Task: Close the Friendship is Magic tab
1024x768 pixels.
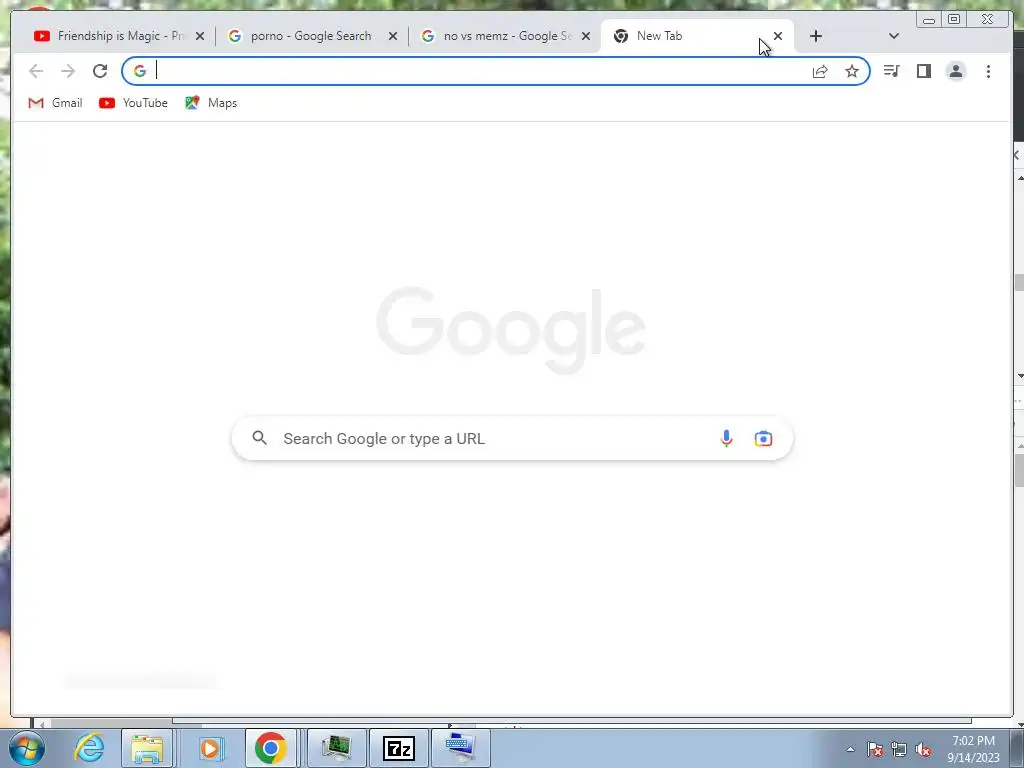Action: [200, 37]
